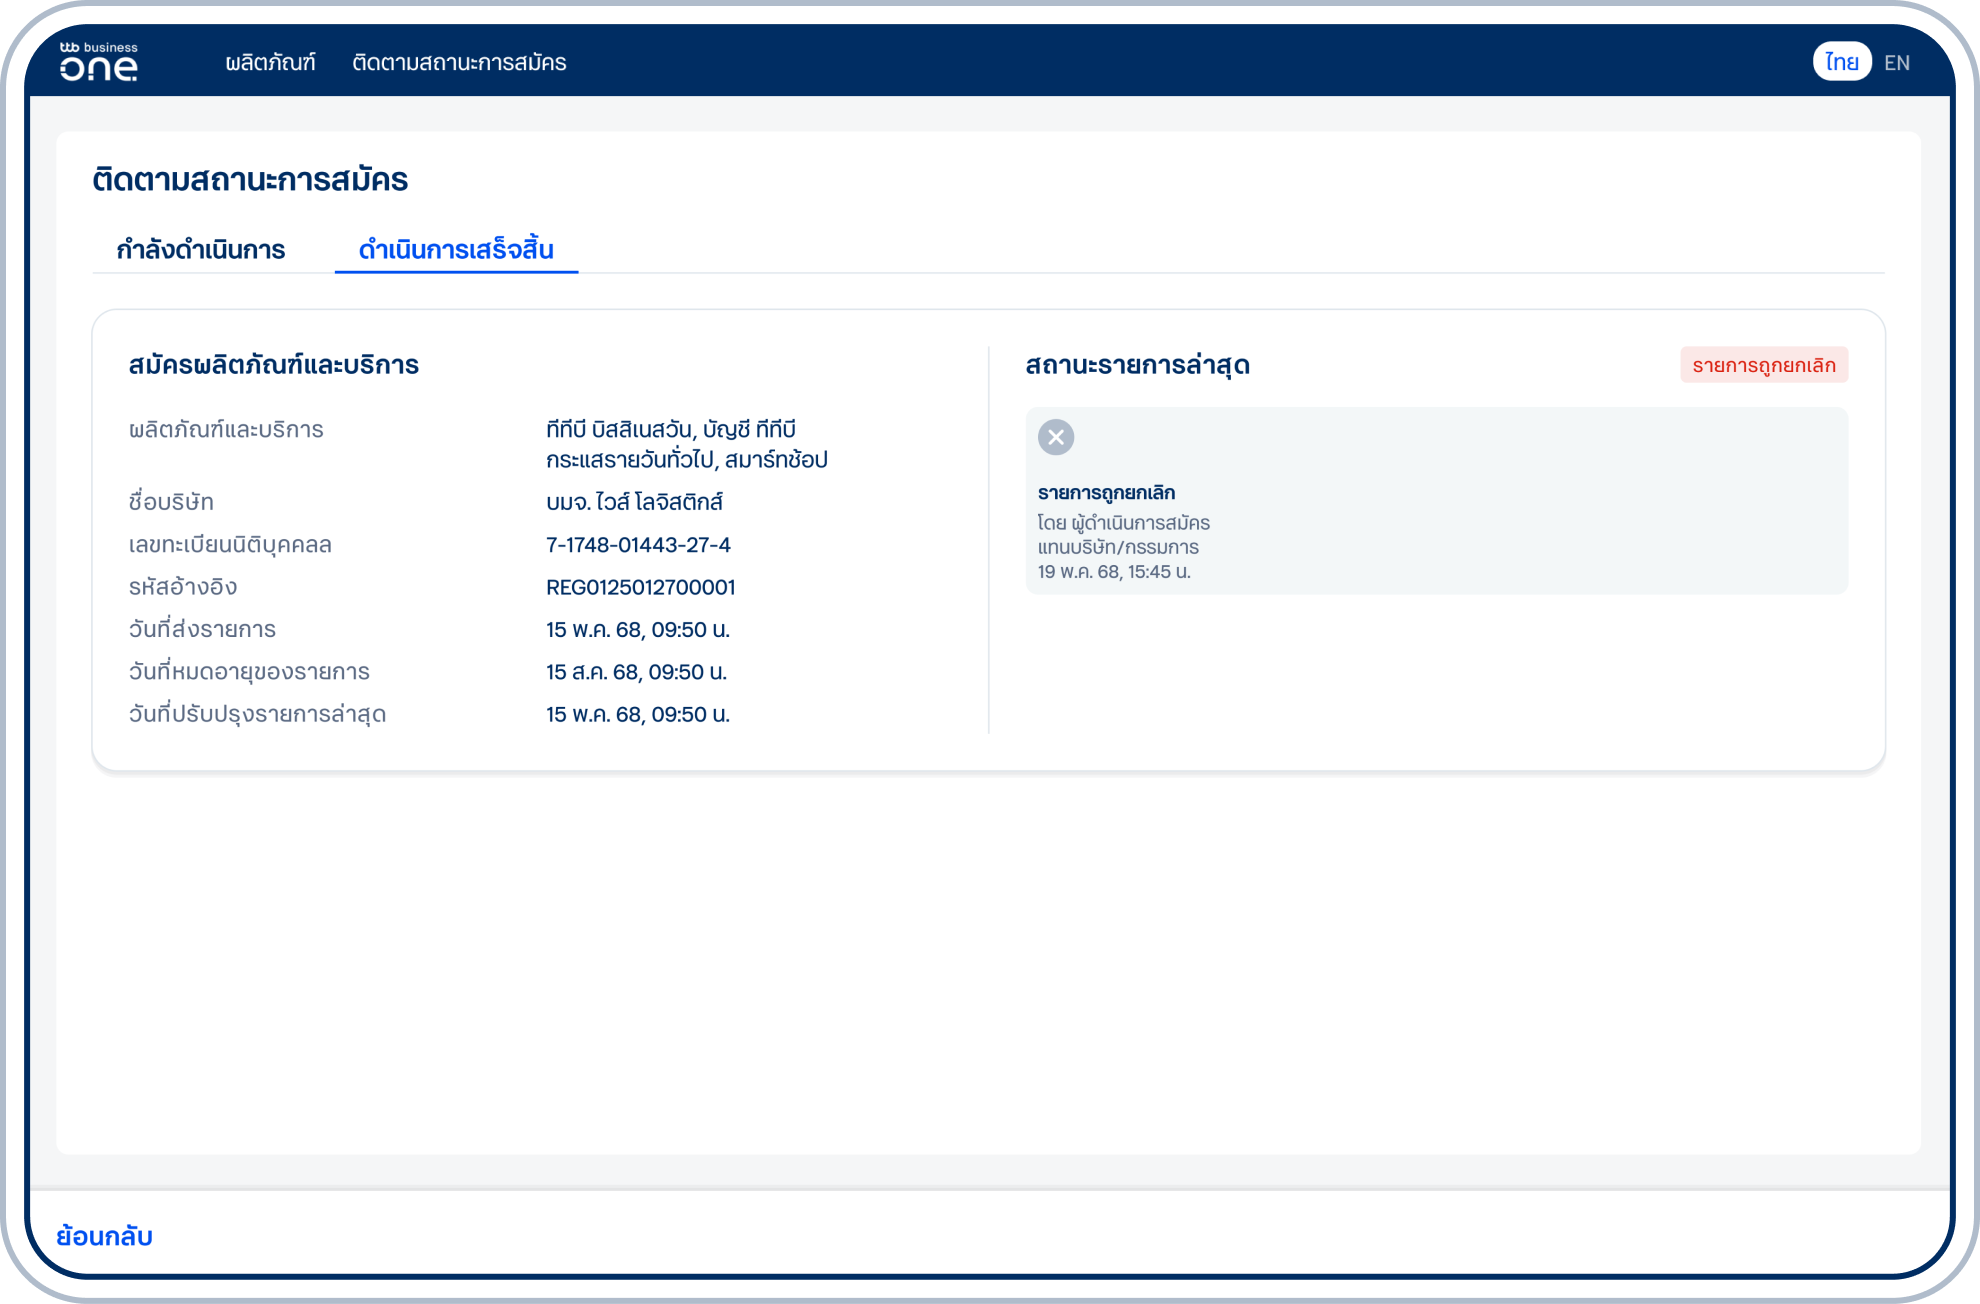Select the กำลังดำเนินการ tab

coord(201,249)
